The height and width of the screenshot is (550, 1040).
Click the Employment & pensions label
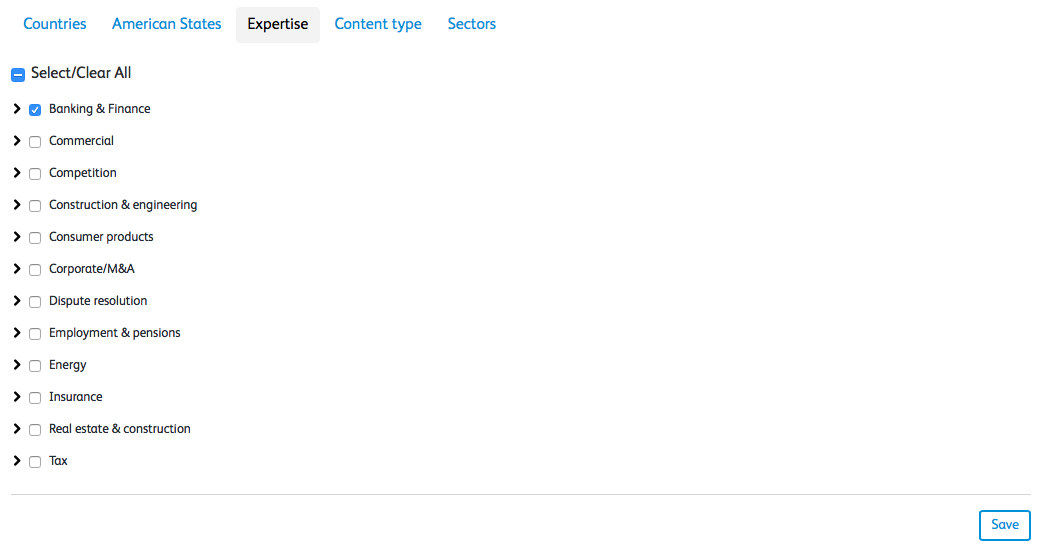pos(115,333)
